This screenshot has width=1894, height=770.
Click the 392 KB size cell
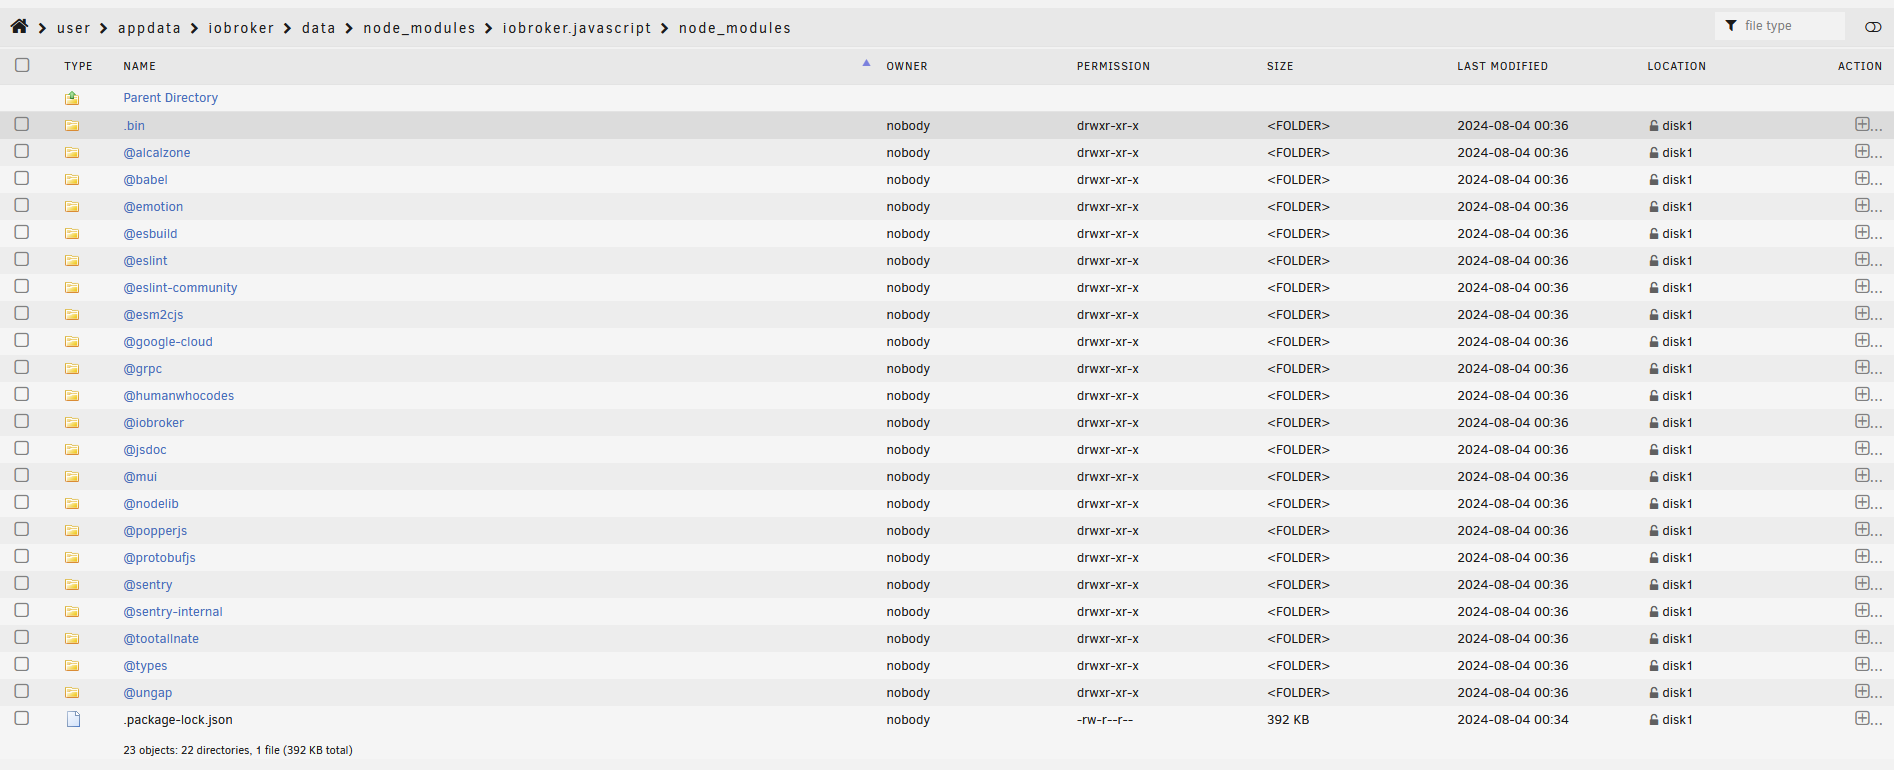(x=1288, y=720)
